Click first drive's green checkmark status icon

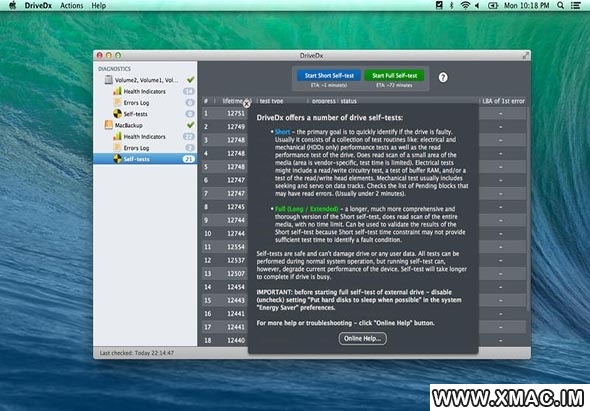pos(190,79)
